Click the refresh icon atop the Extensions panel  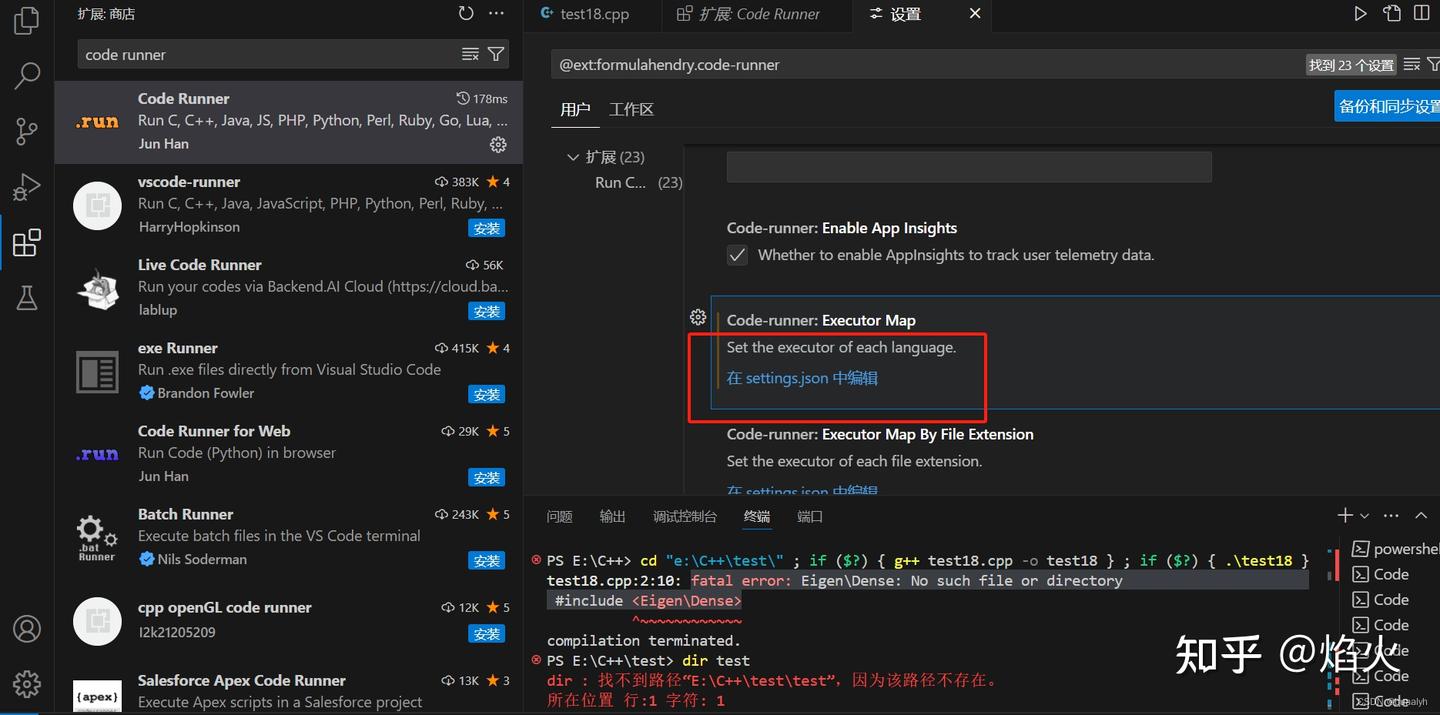465,13
